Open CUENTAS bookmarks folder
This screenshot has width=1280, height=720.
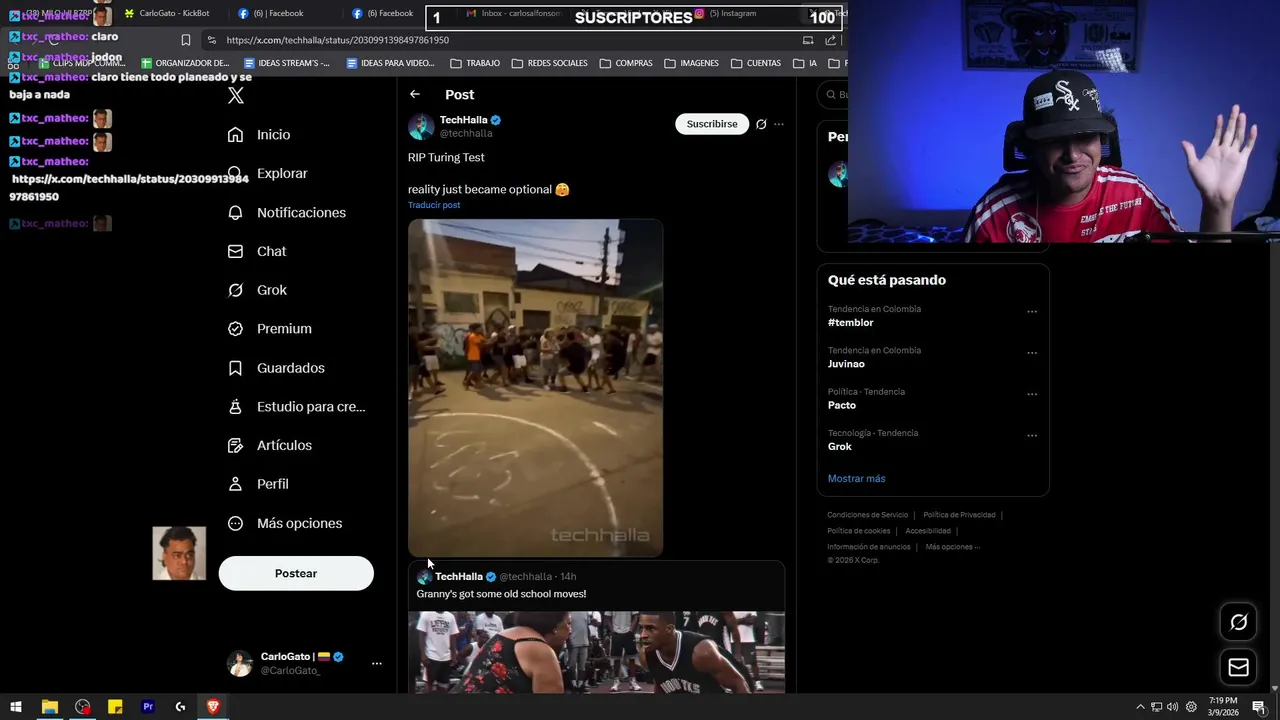coord(756,63)
